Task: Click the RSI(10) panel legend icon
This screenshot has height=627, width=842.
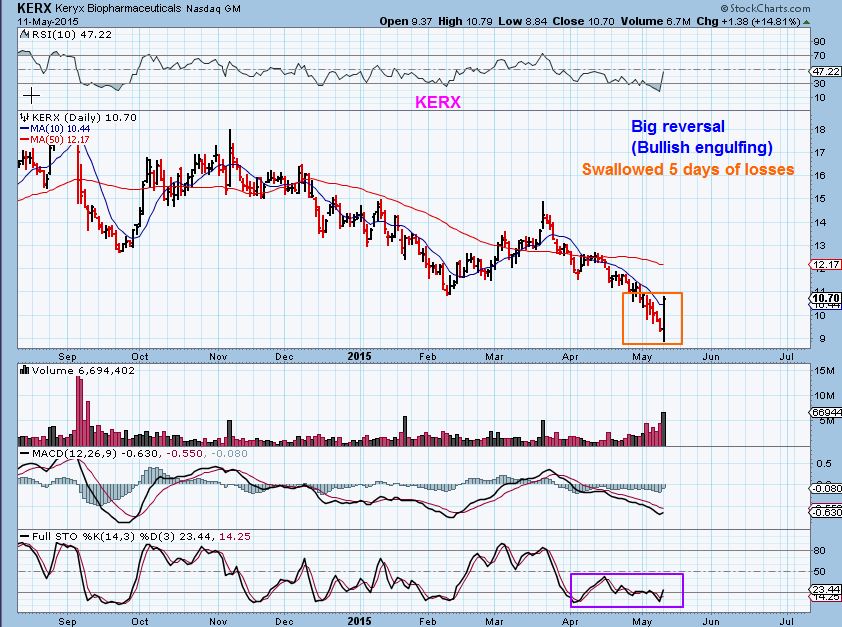Action: click(x=24, y=34)
